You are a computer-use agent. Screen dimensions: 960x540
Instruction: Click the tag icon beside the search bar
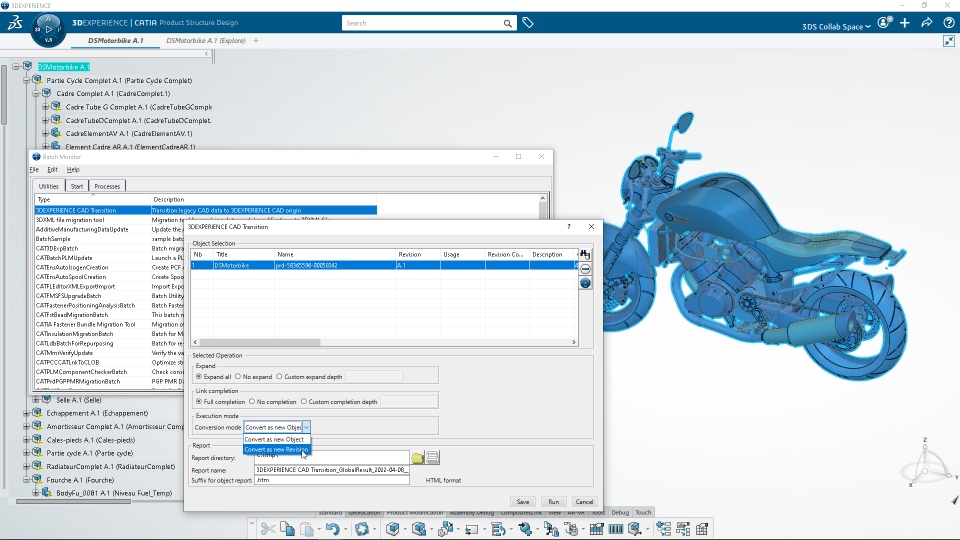528,23
